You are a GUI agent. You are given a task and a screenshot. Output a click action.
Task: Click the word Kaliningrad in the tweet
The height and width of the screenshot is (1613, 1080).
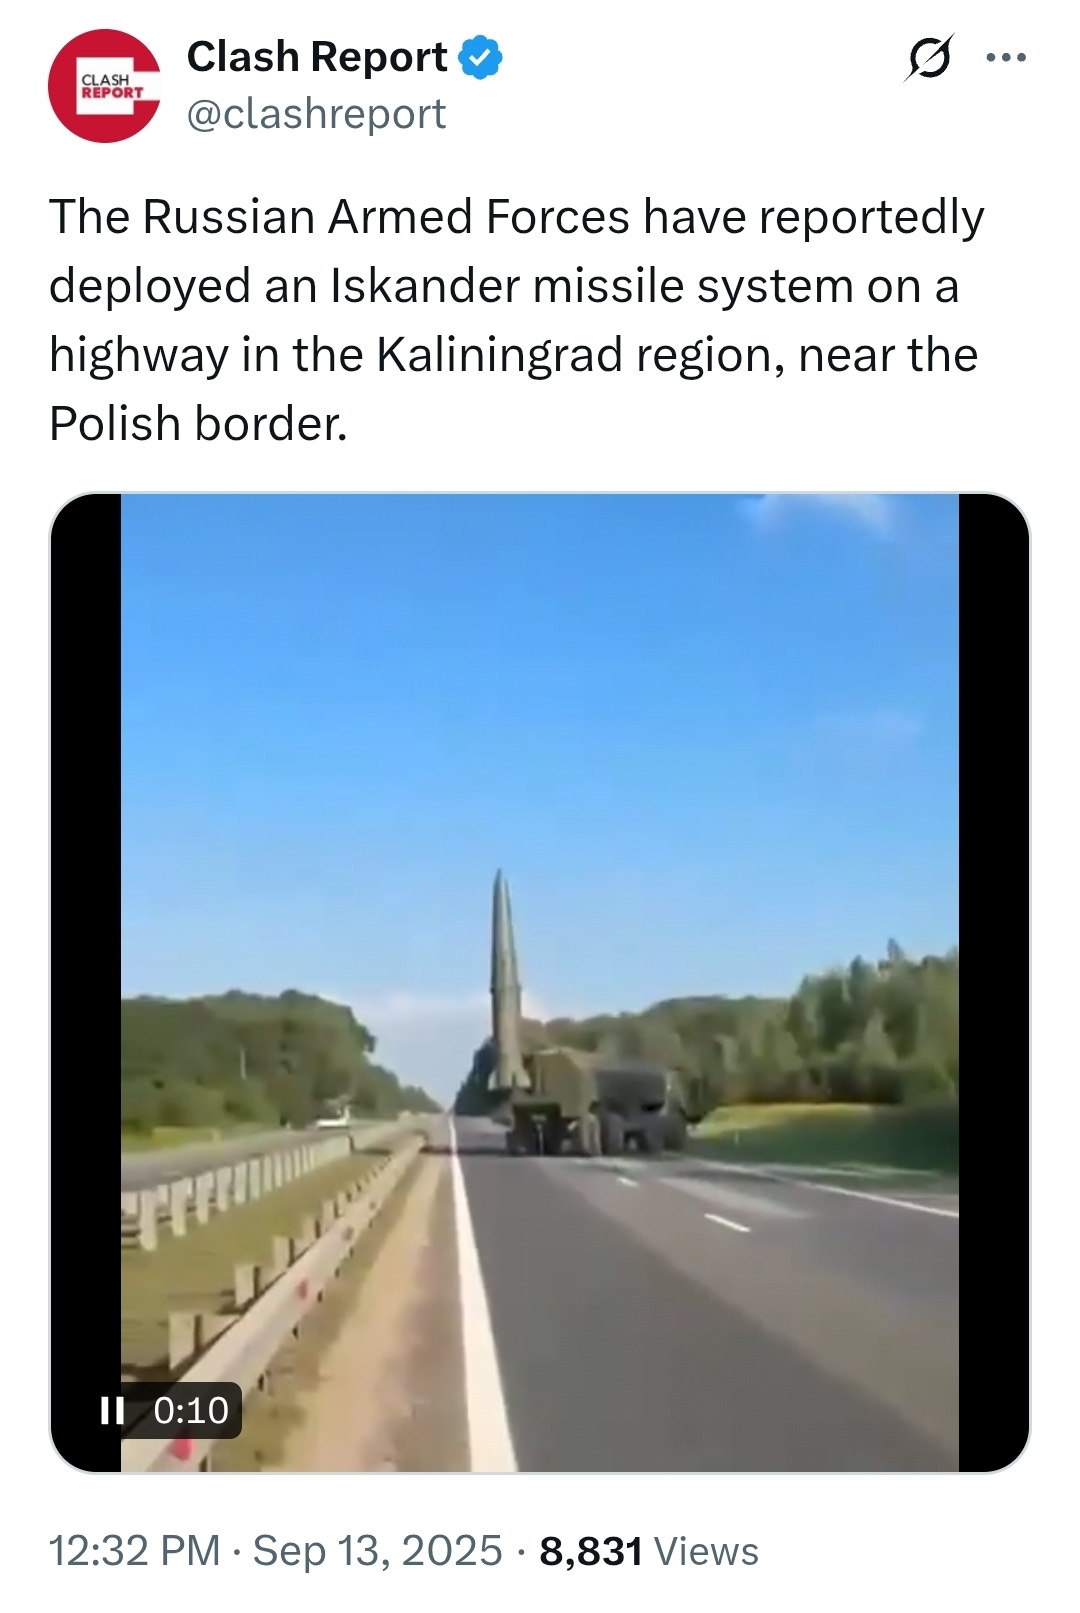click(499, 355)
